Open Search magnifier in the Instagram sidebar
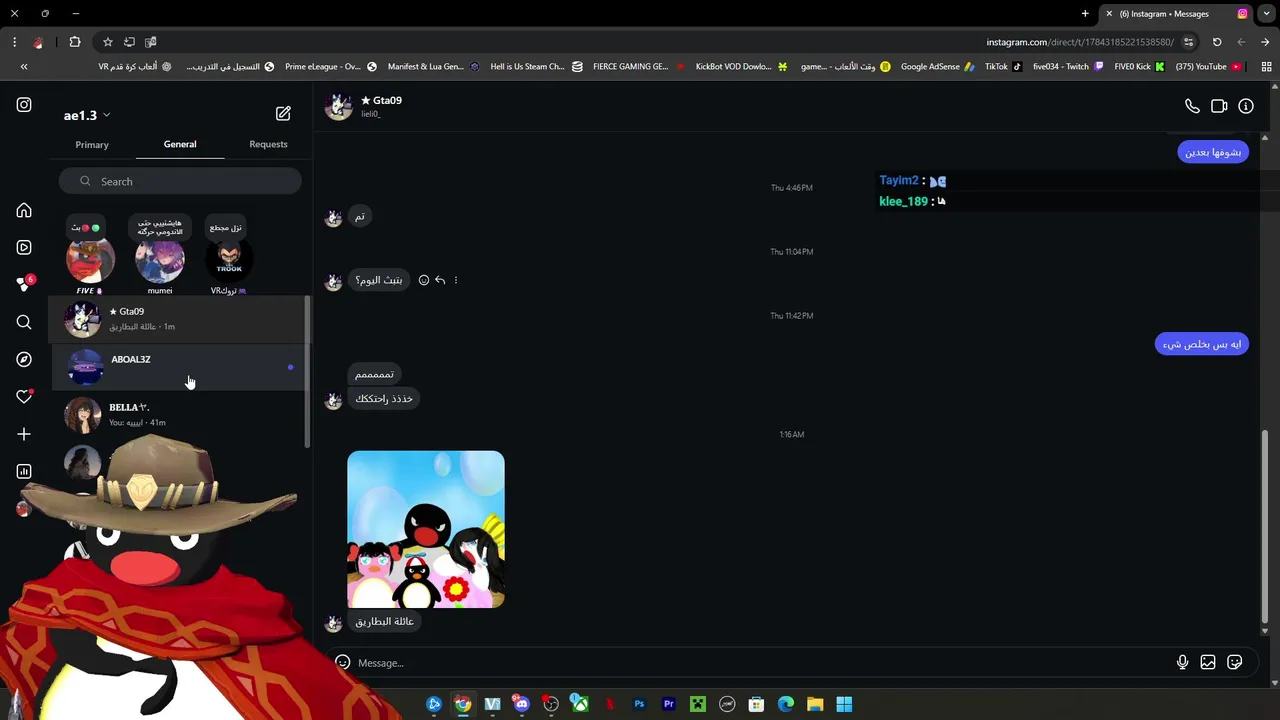Screen dimensions: 1280x720 point(24,322)
